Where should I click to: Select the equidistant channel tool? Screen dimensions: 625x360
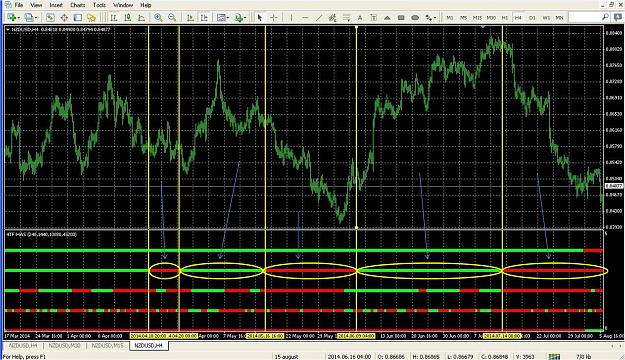[332, 18]
